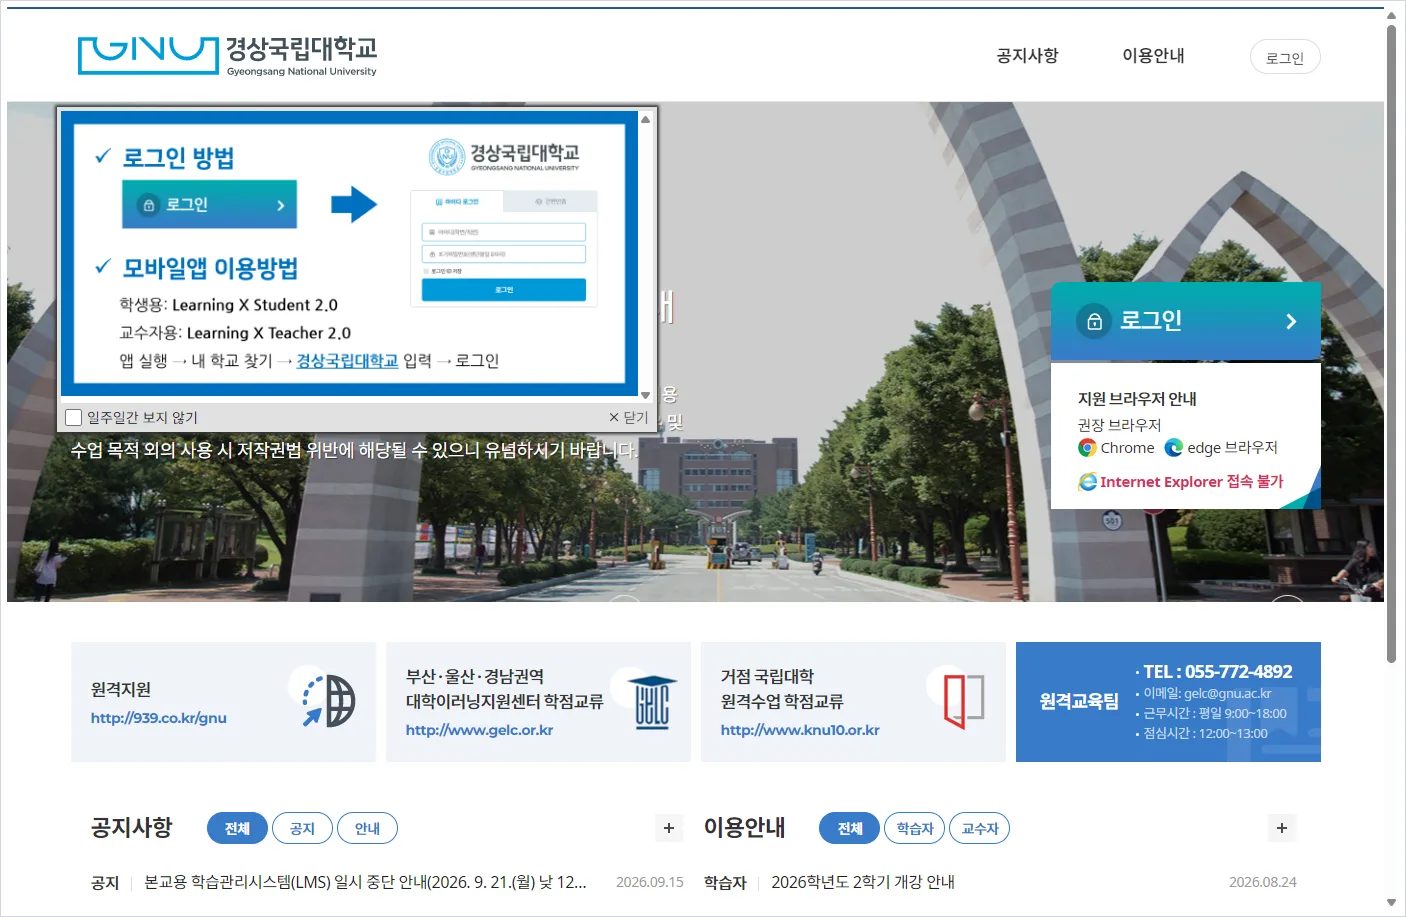This screenshot has height=917, width=1406.
Task: Click the 원격교육팀 label
Action: pyautogui.click(x=1079, y=701)
